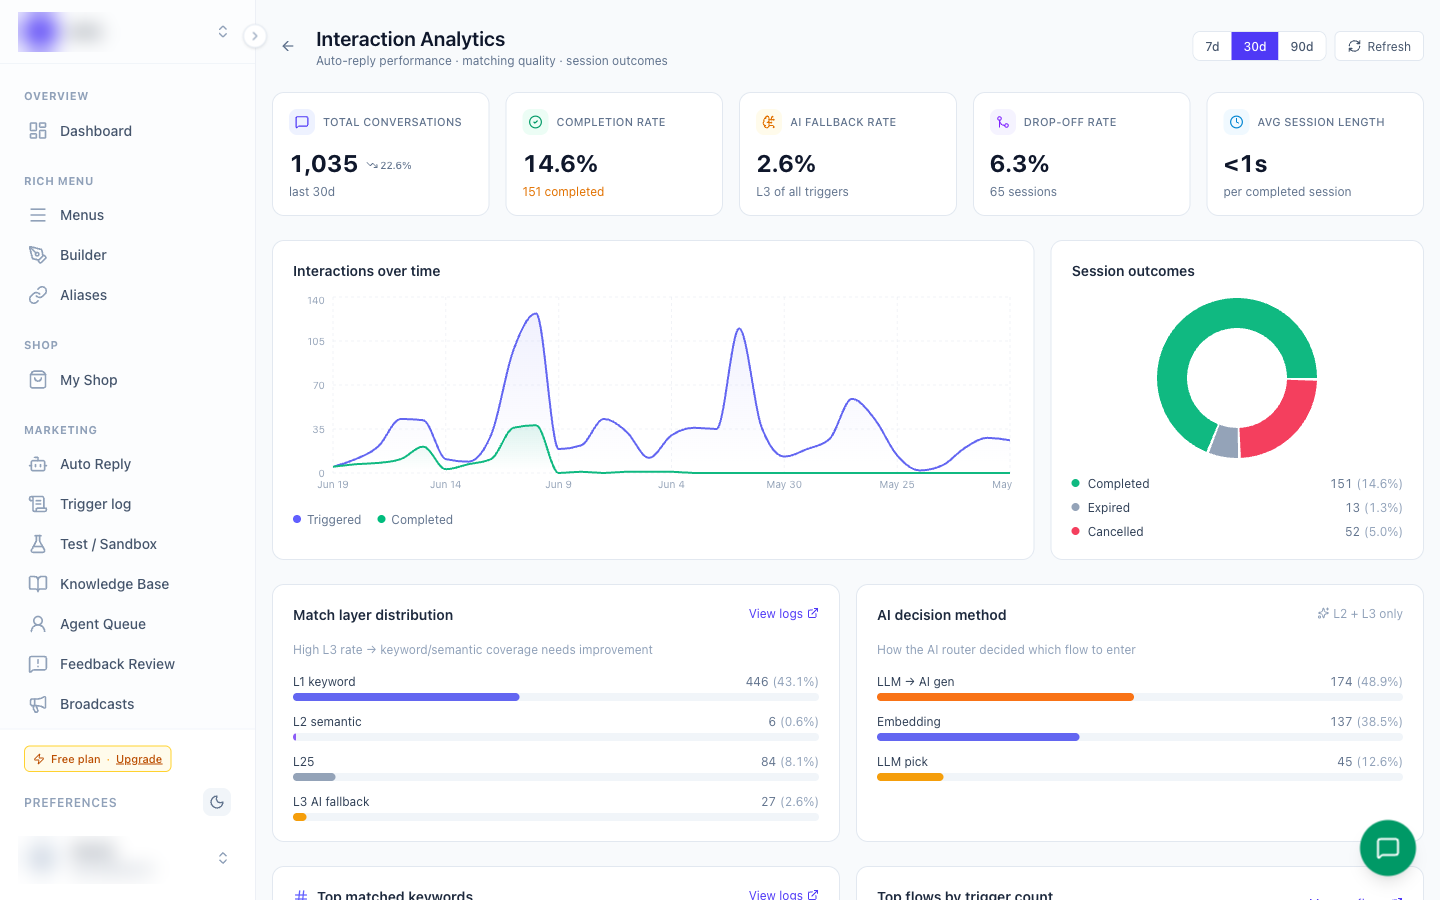Click the hash icon by Top matched keywords
Image resolution: width=1440 pixels, height=900 pixels.
click(301, 895)
